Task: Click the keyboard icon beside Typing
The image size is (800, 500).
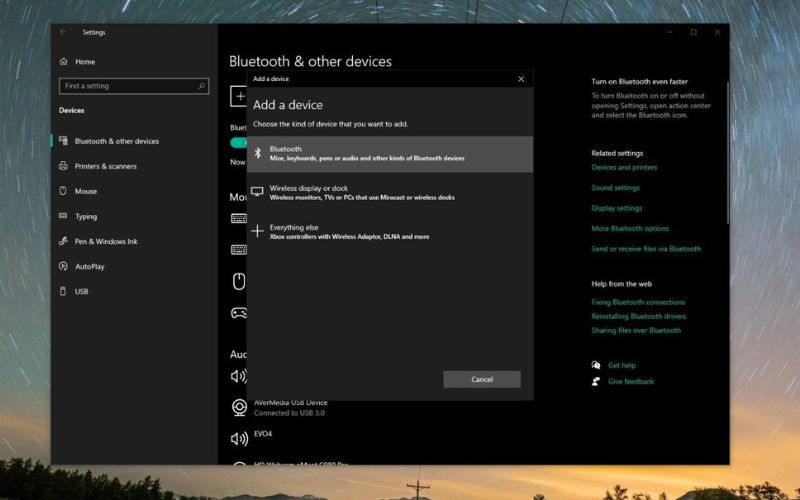Action: tap(63, 216)
